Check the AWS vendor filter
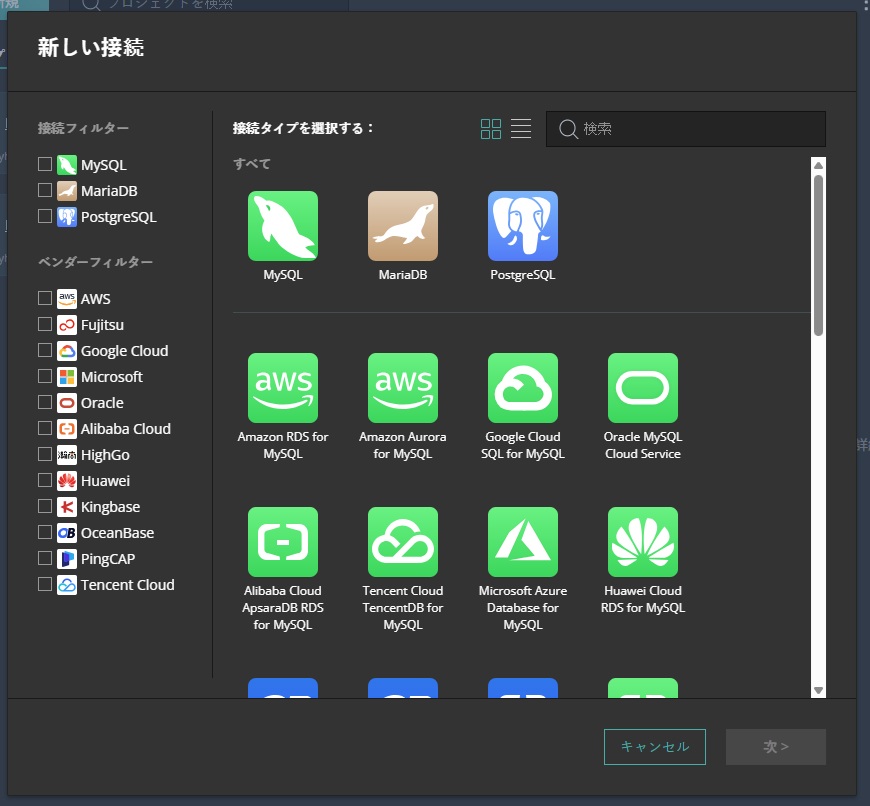Screen dimensions: 870x806 (x=45, y=298)
